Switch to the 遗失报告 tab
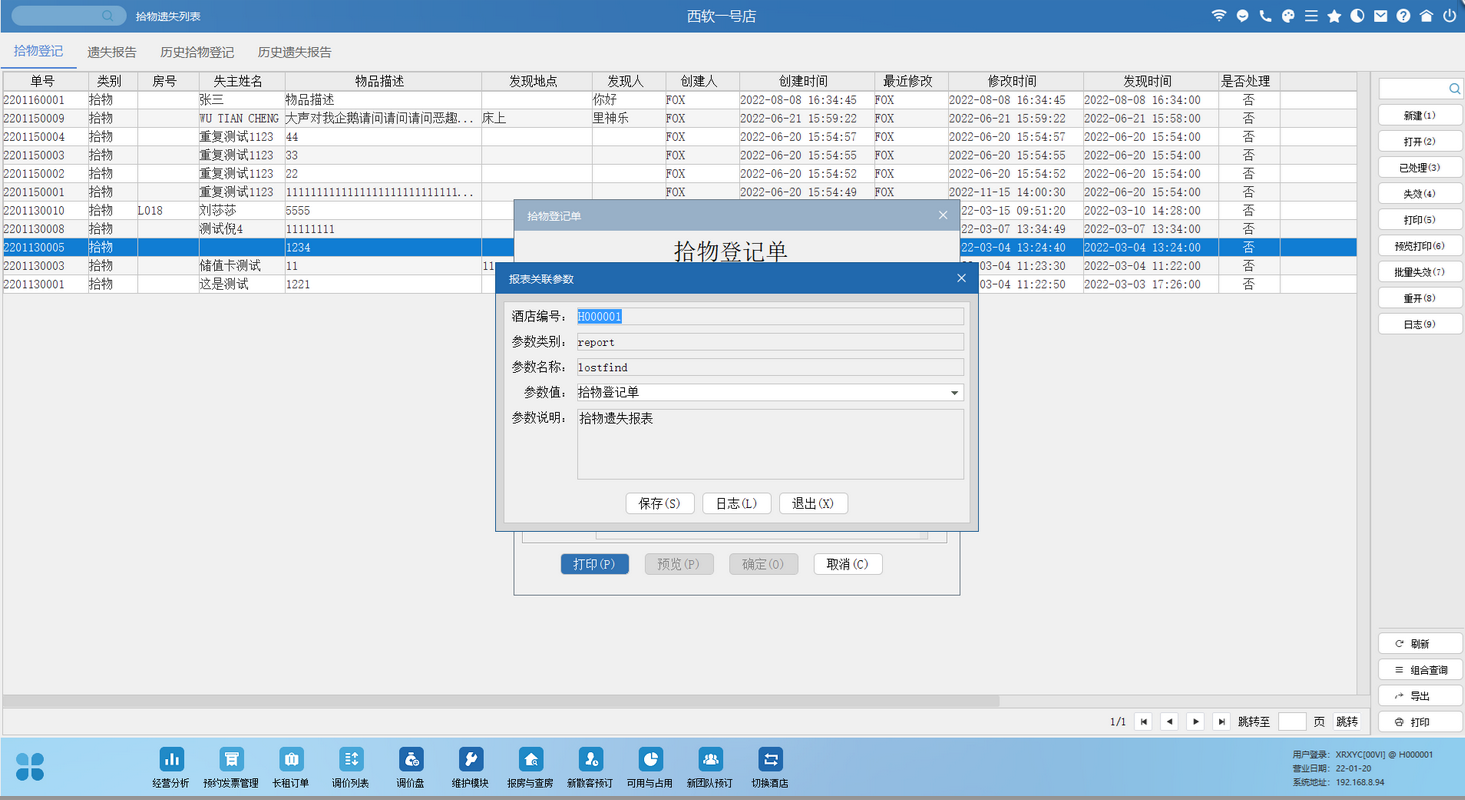The width and height of the screenshot is (1465, 800). (112, 52)
